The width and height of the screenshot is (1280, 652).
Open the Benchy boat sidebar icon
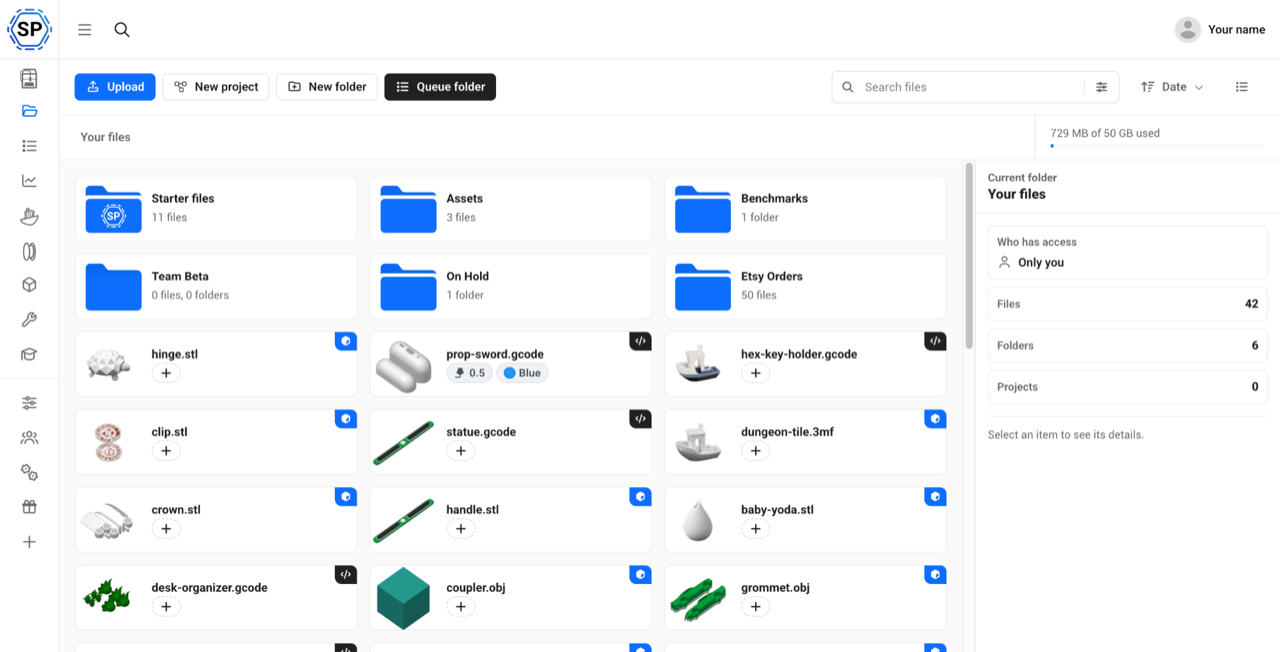pyautogui.click(x=29, y=216)
